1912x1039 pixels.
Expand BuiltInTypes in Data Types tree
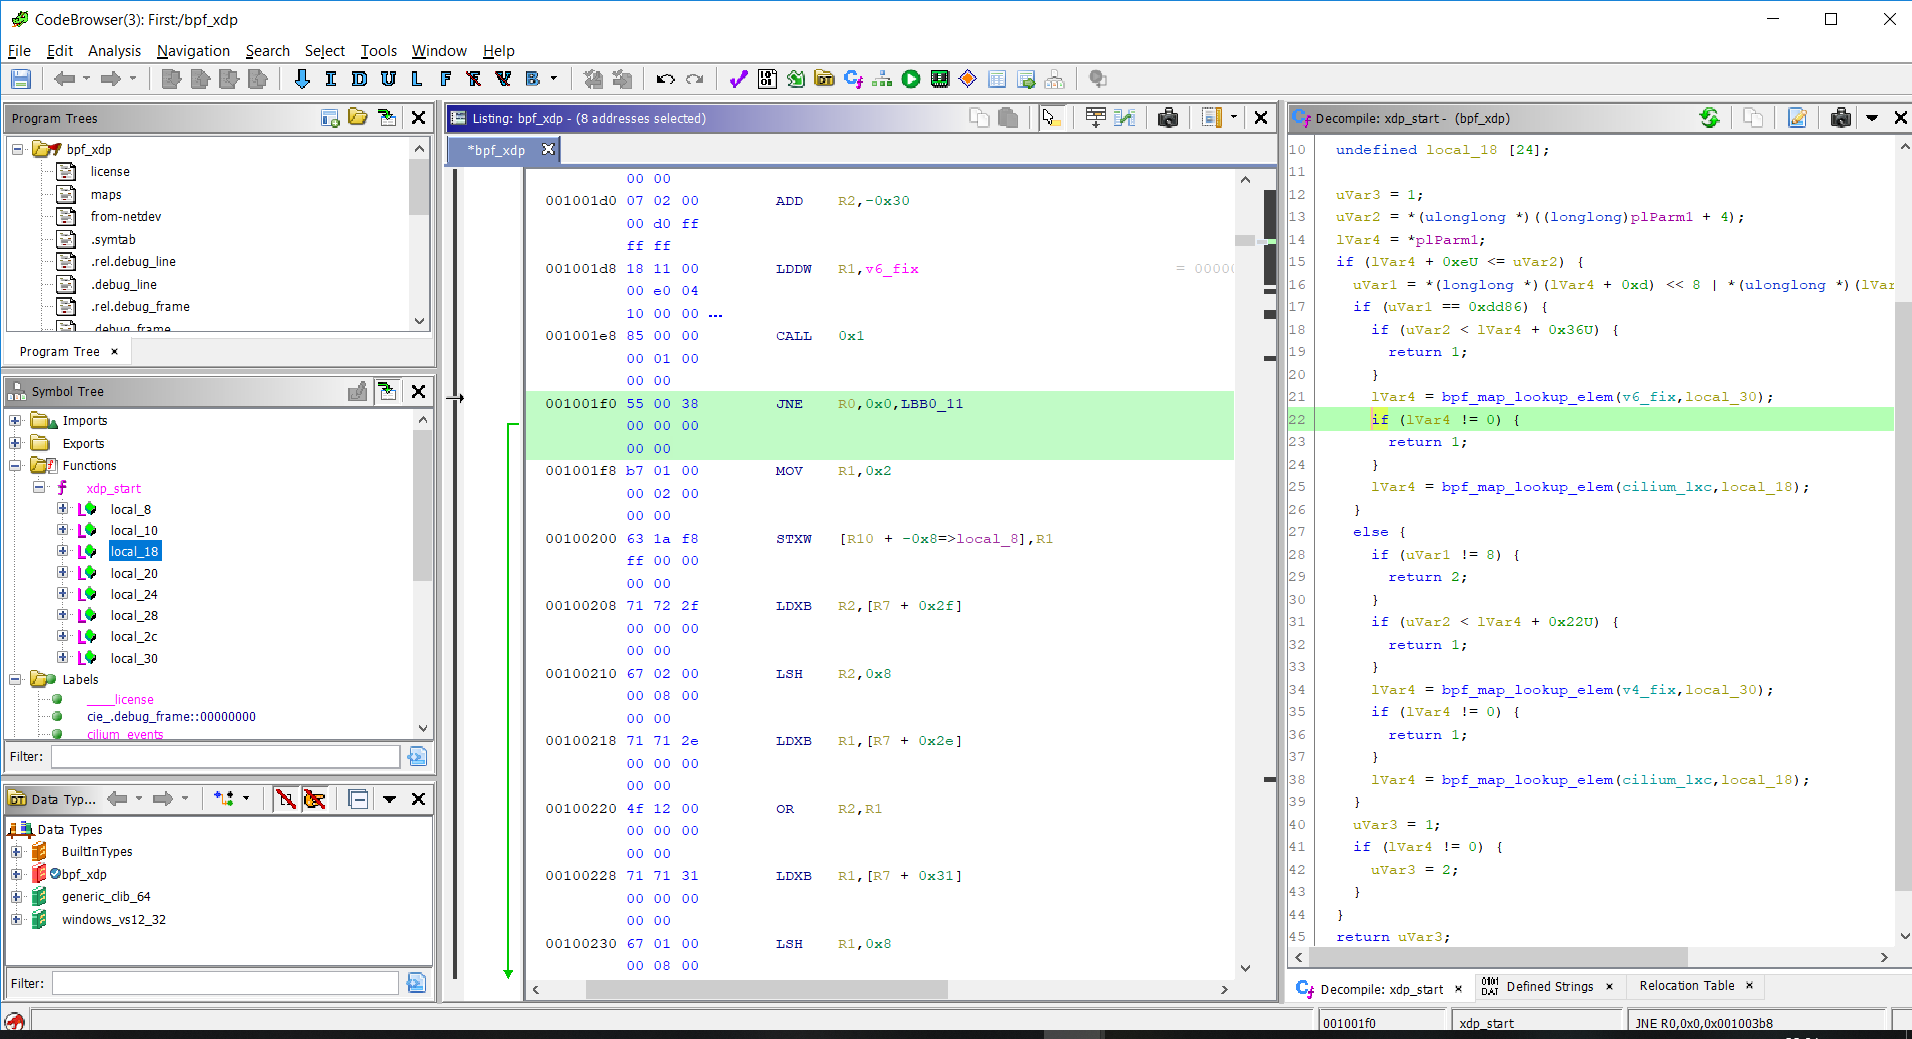(x=16, y=852)
